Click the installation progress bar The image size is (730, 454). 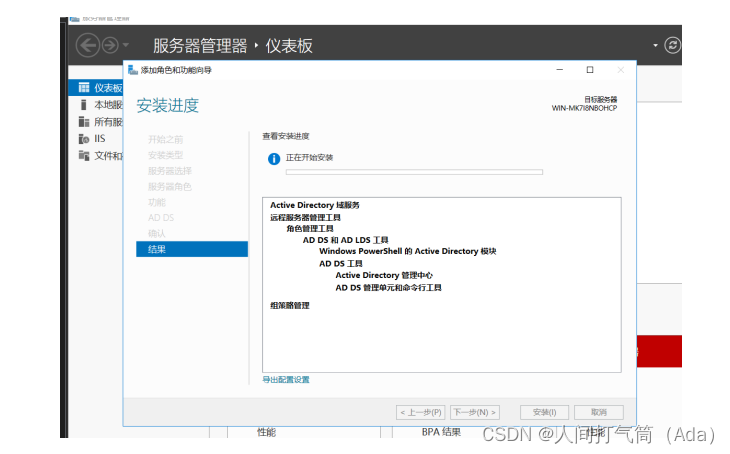[414, 172]
